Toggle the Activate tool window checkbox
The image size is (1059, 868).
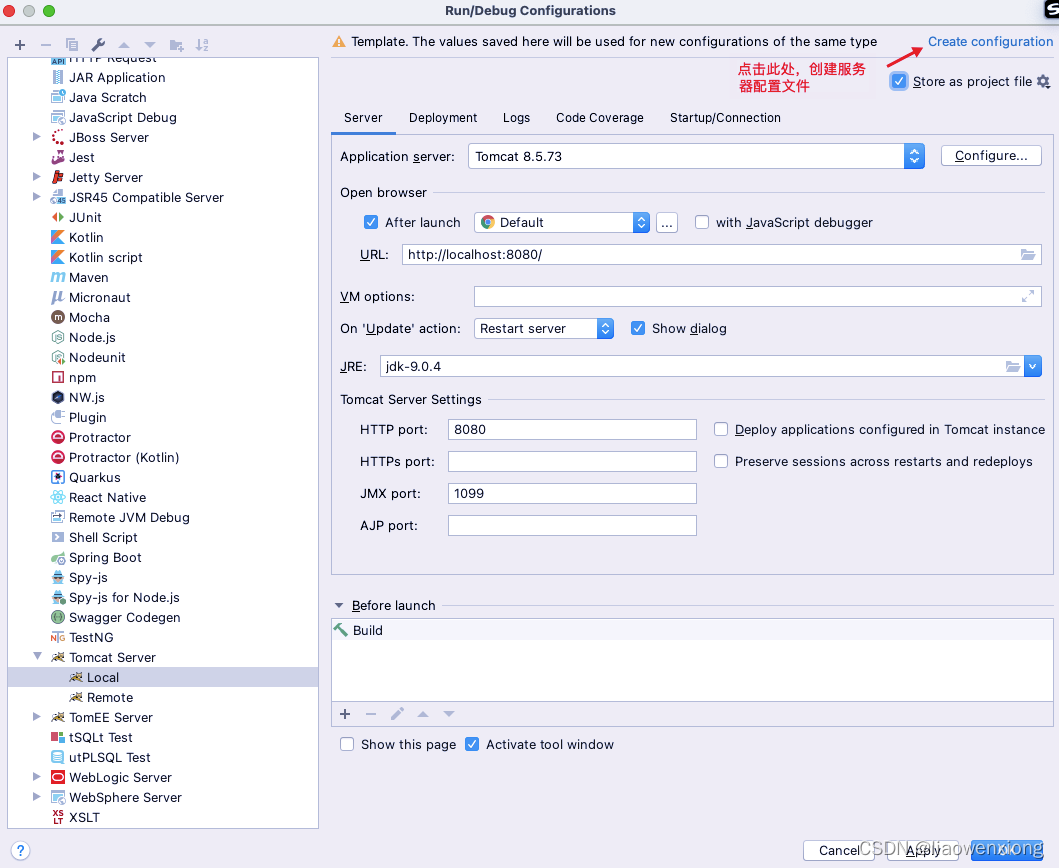pos(473,744)
